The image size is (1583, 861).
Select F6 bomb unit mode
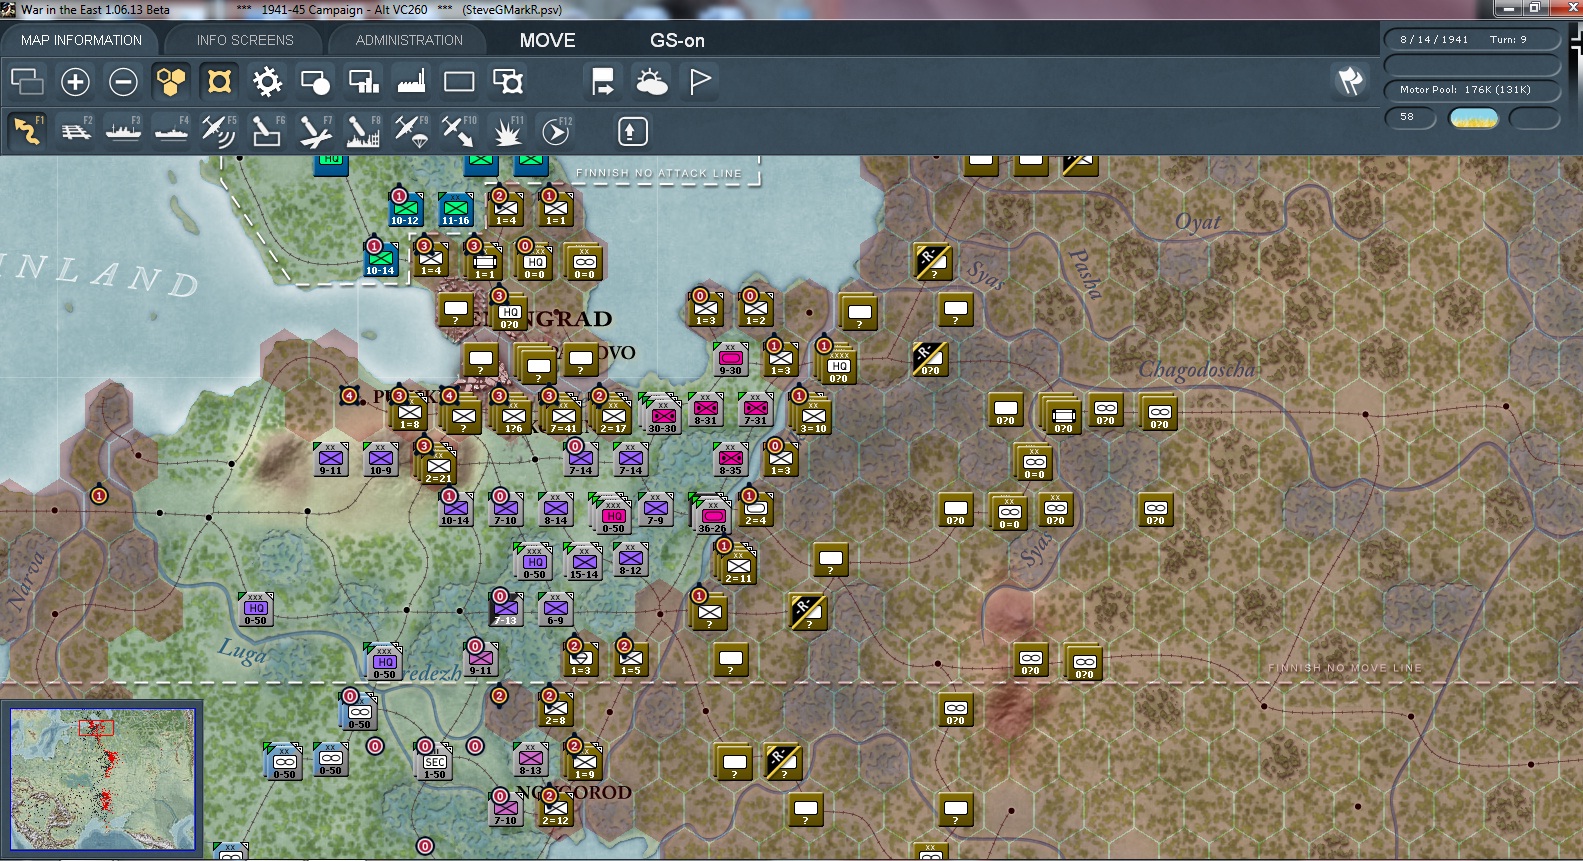[267, 131]
